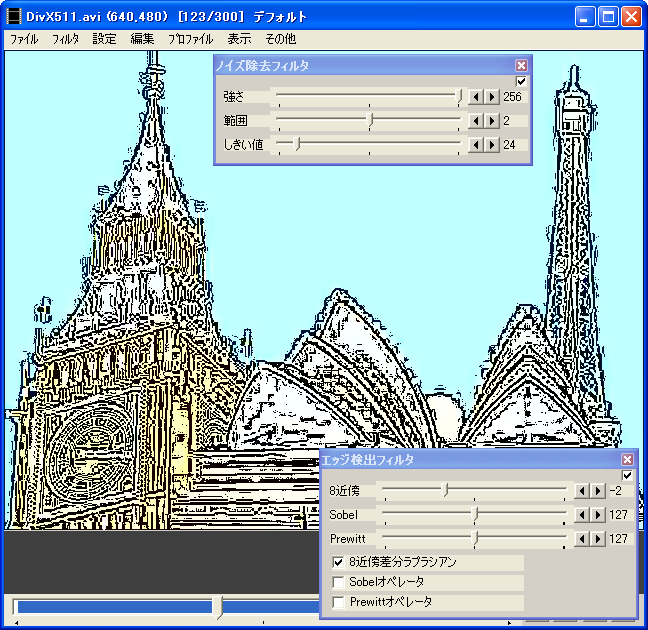Viewport: 648px width, 630px height.
Task: Open the その他 menu
Action: [x=280, y=39]
